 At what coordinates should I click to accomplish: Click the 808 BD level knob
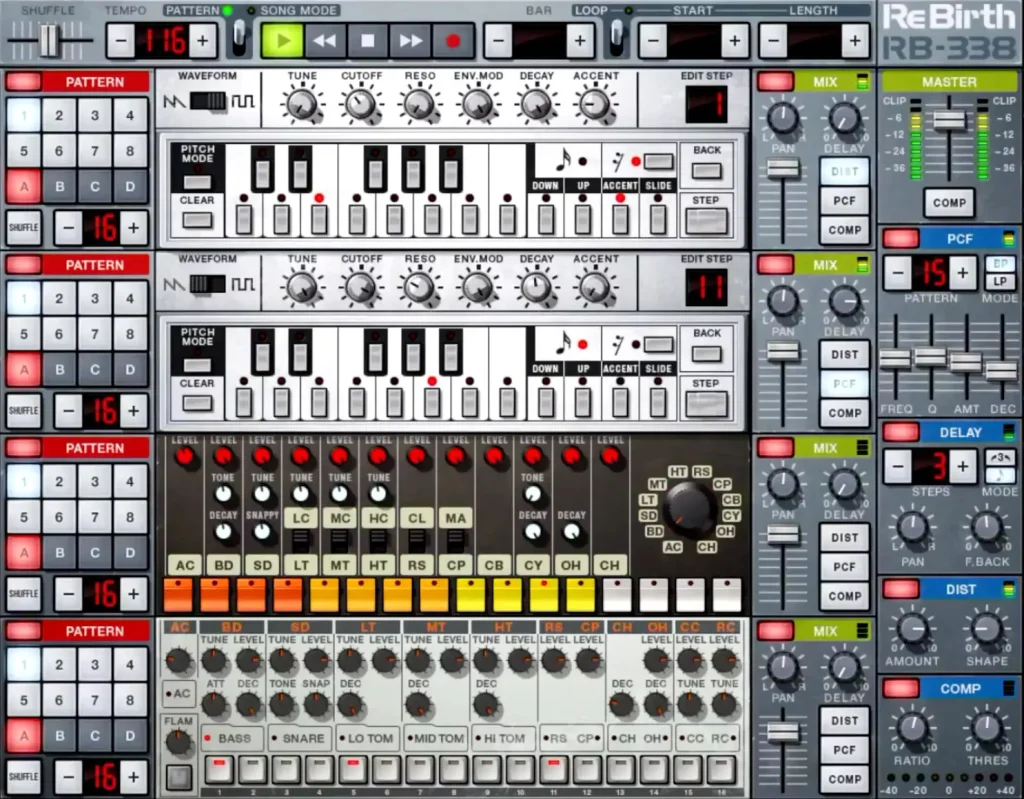(223, 457)
